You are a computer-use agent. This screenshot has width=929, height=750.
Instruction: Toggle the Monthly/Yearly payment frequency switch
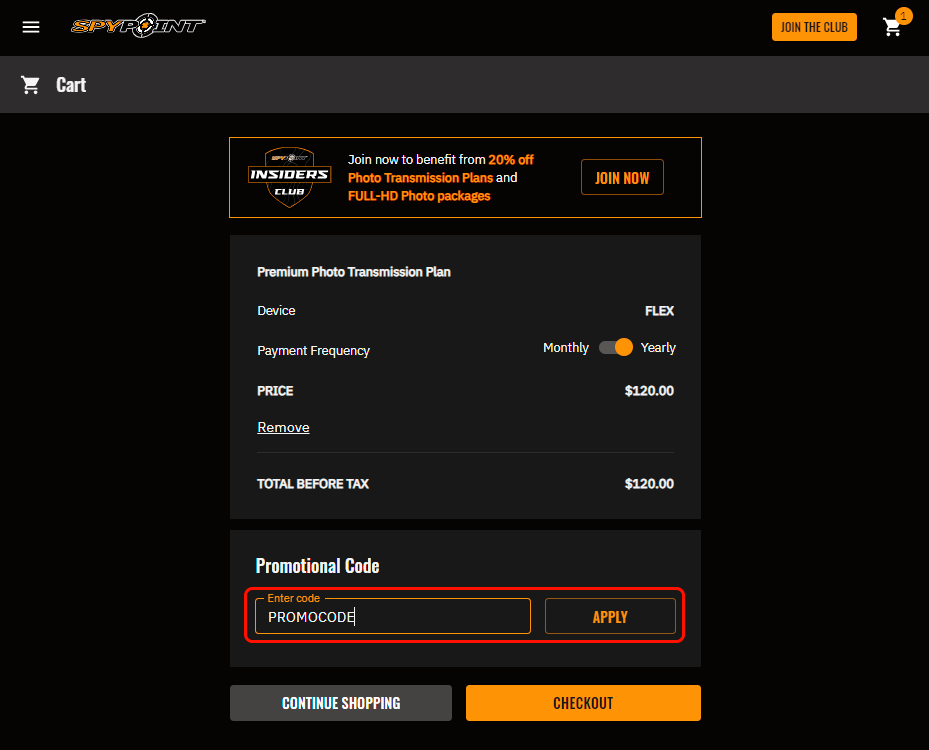point(616,347)
